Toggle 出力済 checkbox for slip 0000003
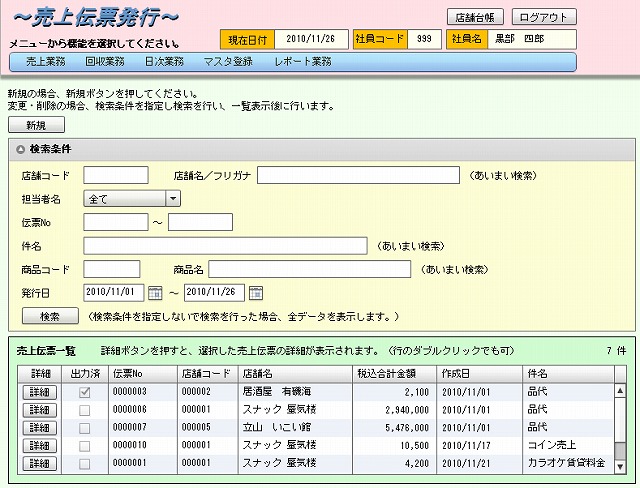Viewport: 640px width, 488px height. coord(85,392)
